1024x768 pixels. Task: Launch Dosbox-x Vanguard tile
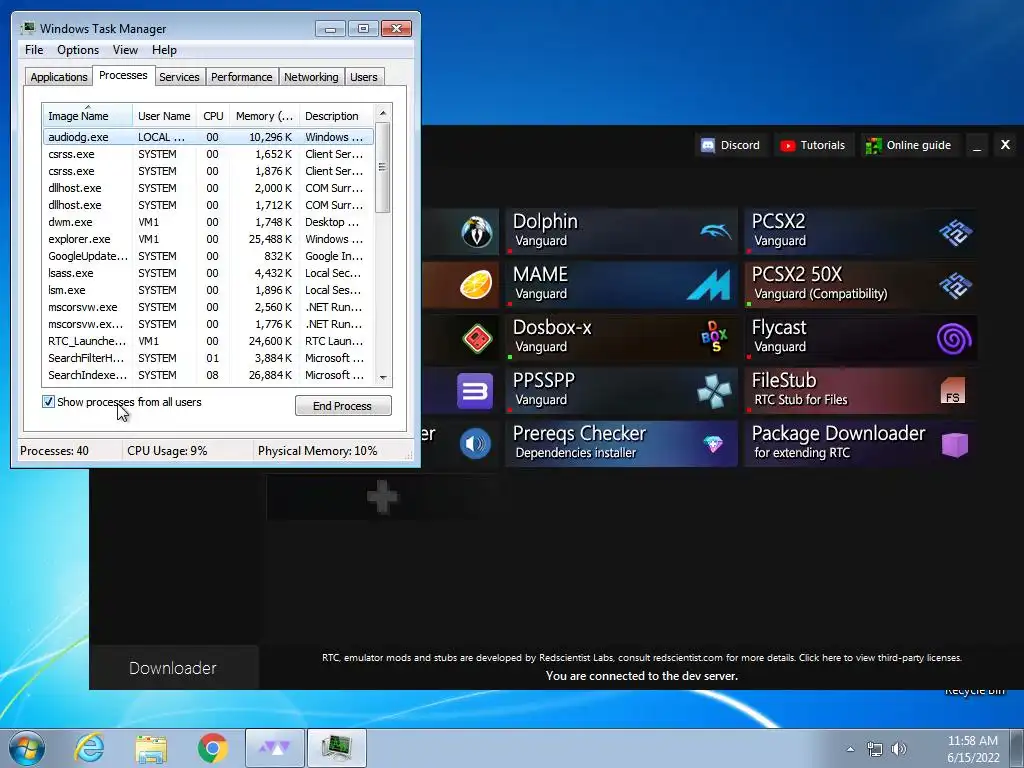click(621, 337)
